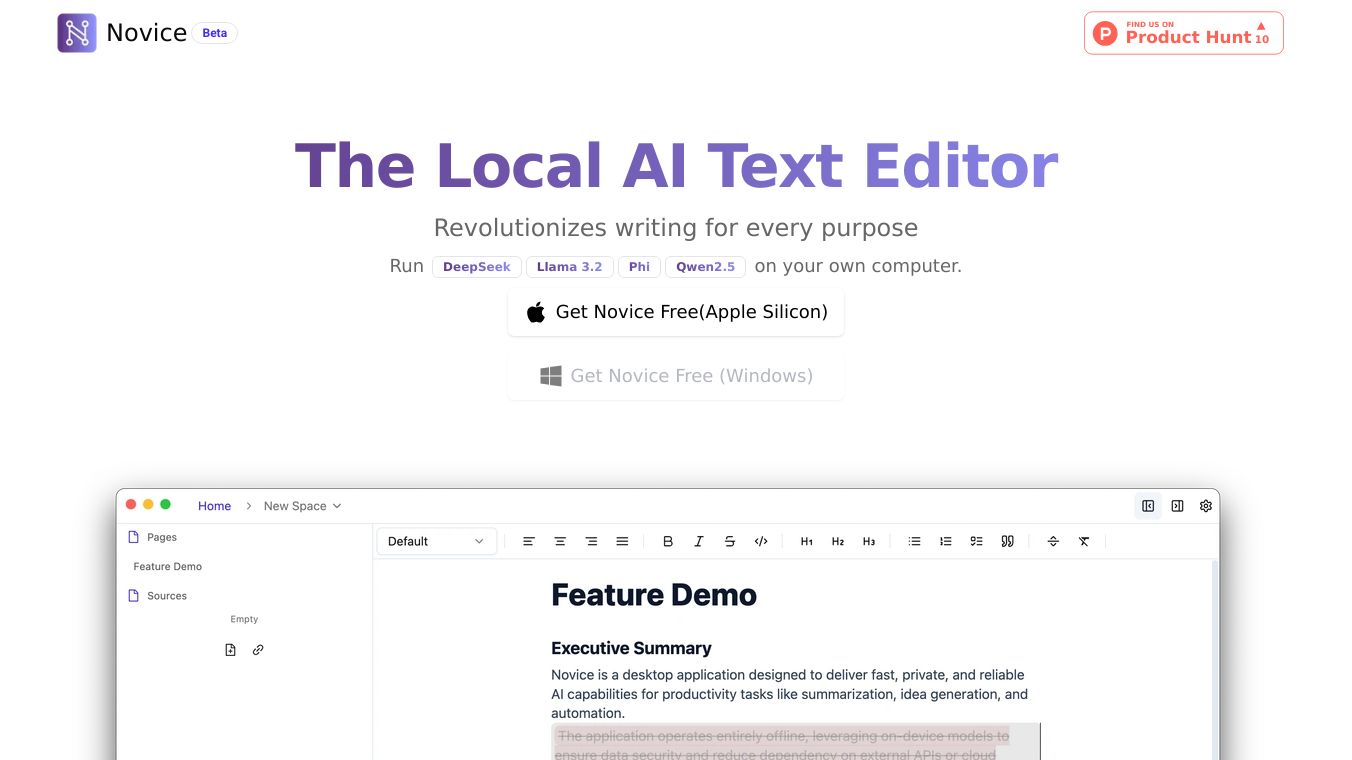Select the Llama 3.2 model tag
The image size is (1352, 760).
pos(570,267)
